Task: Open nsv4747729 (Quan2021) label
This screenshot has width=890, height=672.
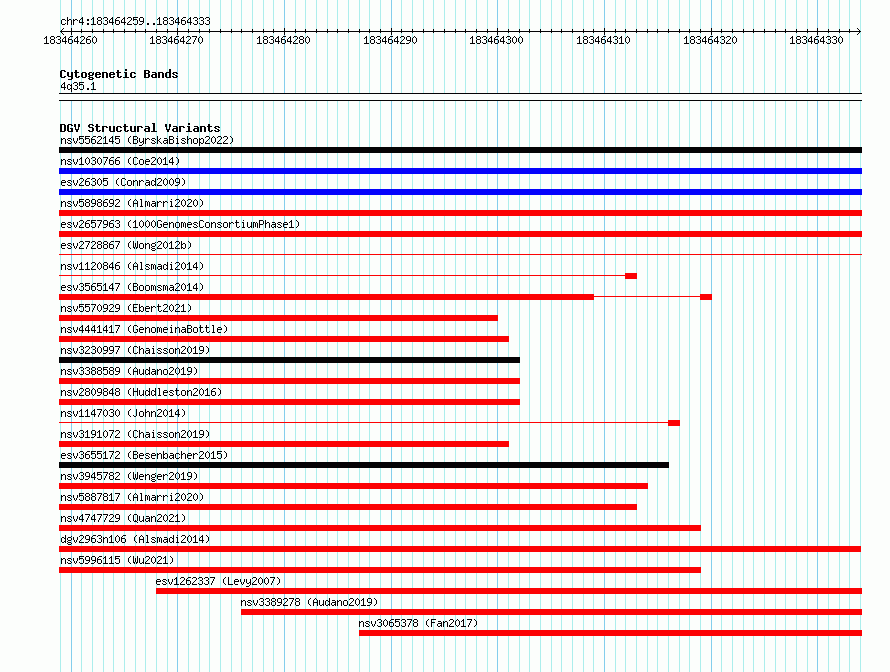Action: (123, 518)
